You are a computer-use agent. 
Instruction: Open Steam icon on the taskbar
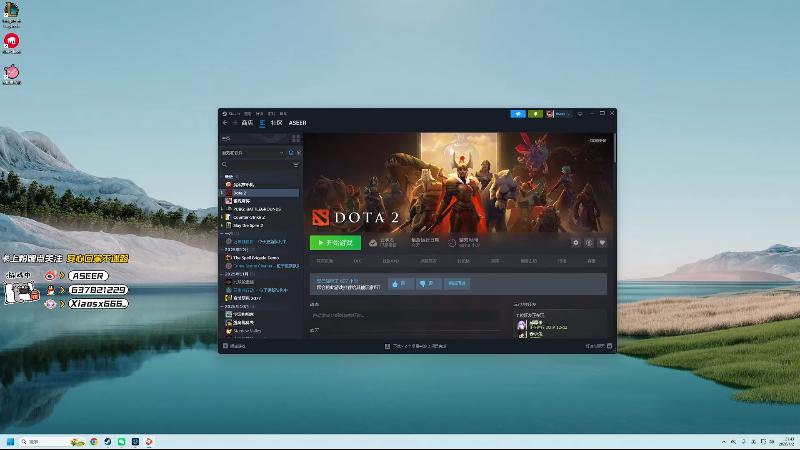(108, 442)
